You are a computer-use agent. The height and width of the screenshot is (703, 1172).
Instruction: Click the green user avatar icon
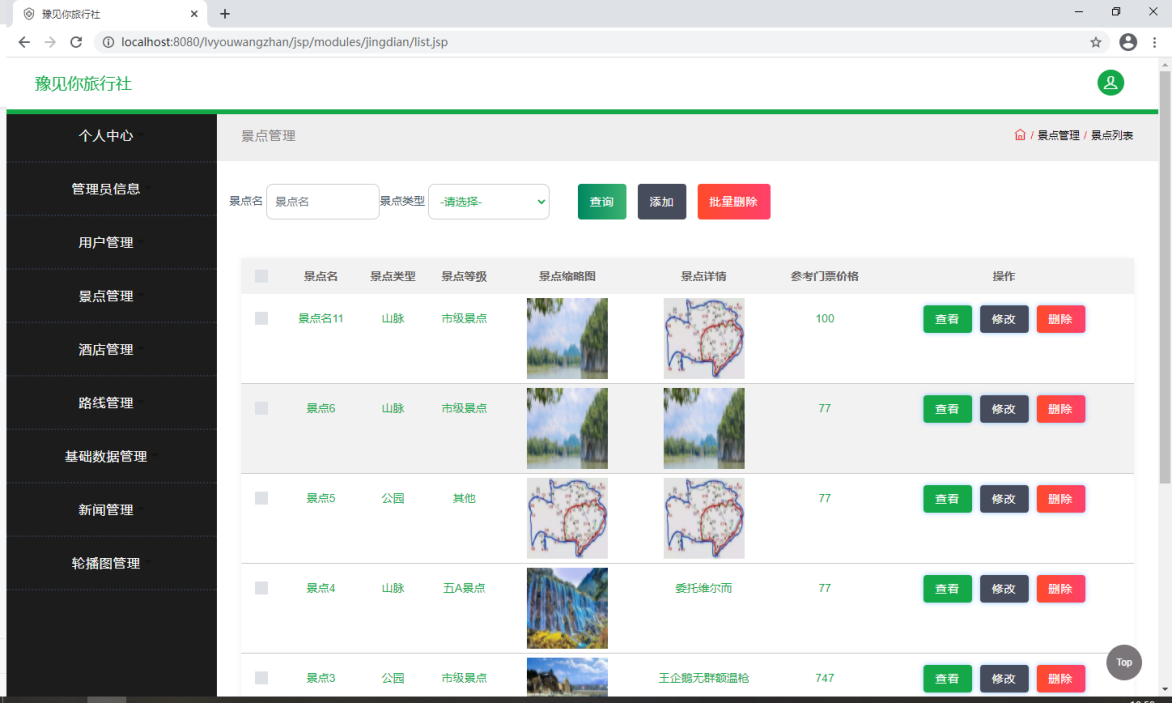(x=1110, y=83)
